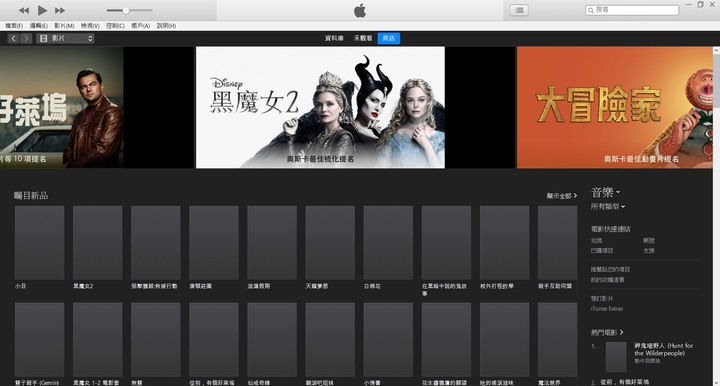The height and width of the screenshot is (386, 720).
Task: Click the search input field
Action: click(x=632, y=10)
